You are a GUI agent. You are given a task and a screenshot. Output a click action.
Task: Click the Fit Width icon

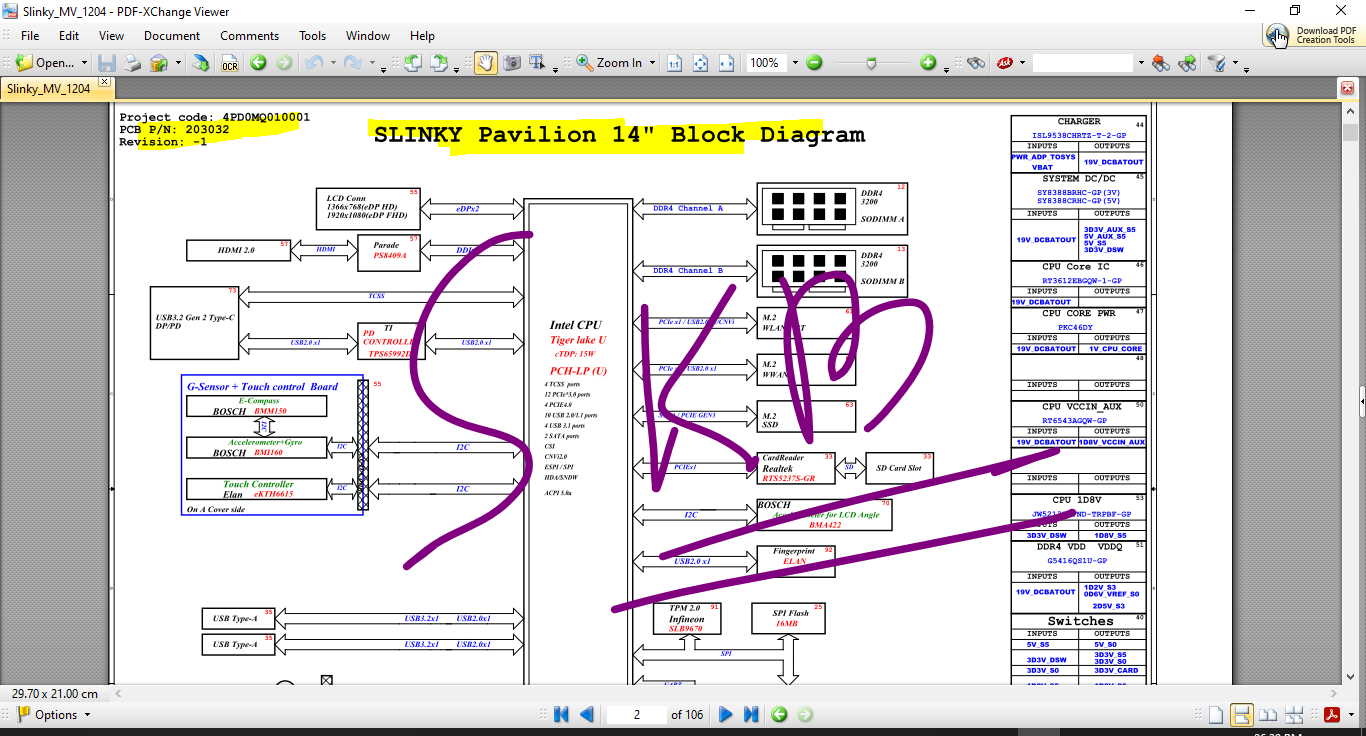[x=727, y=63]
